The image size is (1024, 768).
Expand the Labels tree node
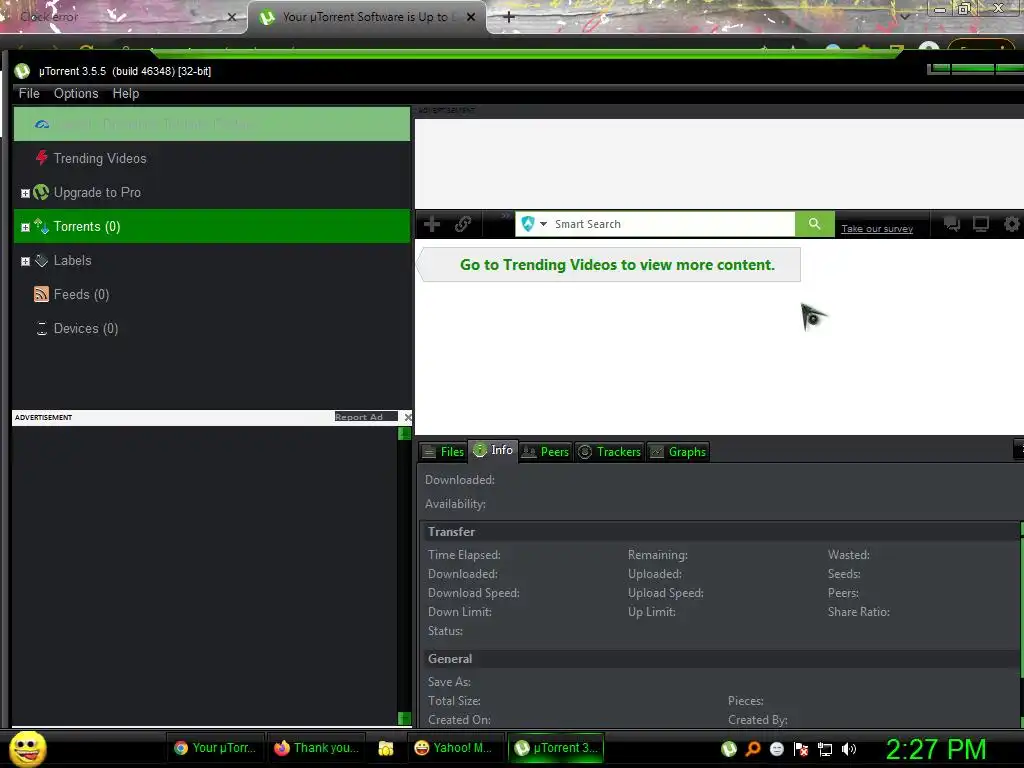[25, 261]
